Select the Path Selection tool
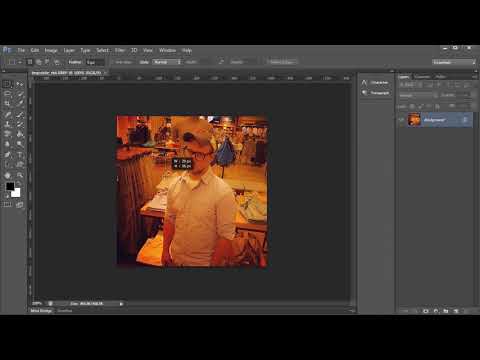Screen dimensions: 480x360 coord(7,164)
